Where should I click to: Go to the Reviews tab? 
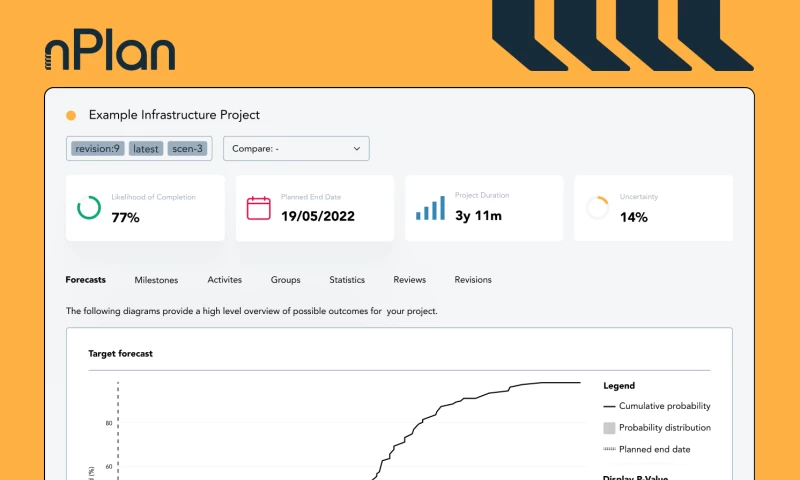410,280
